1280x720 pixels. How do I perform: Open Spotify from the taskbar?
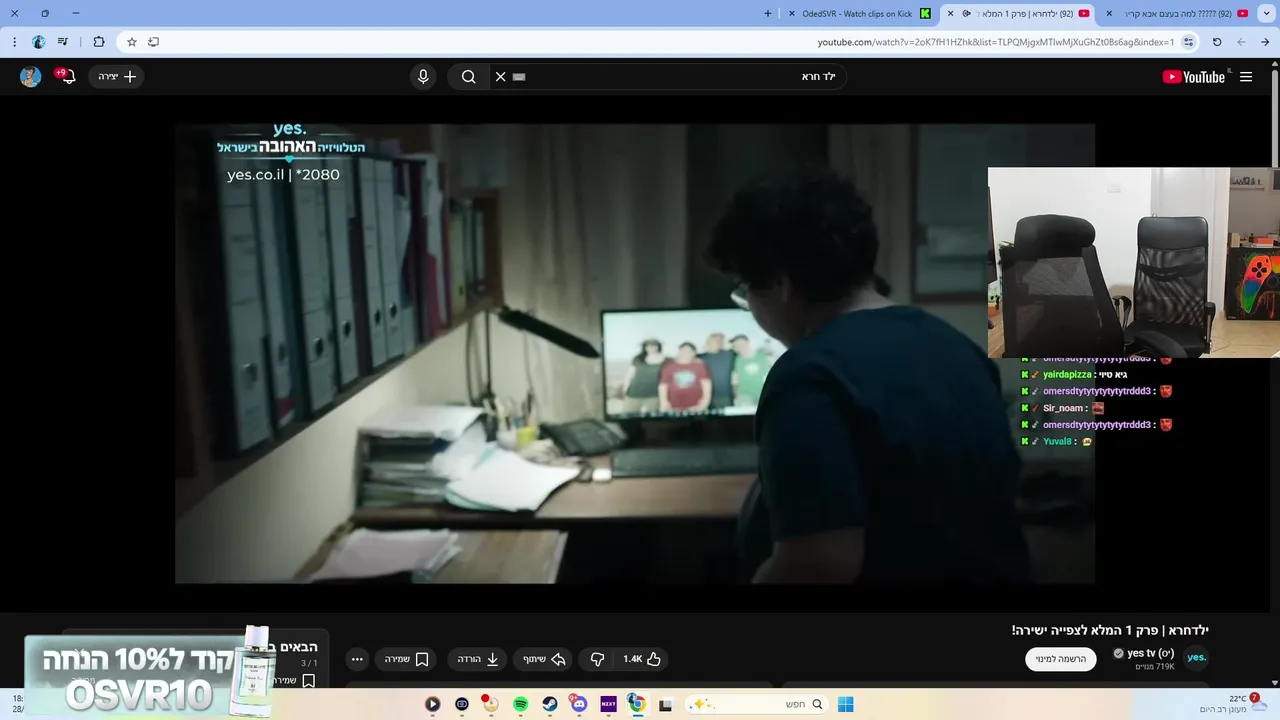[x=520, y=704]
